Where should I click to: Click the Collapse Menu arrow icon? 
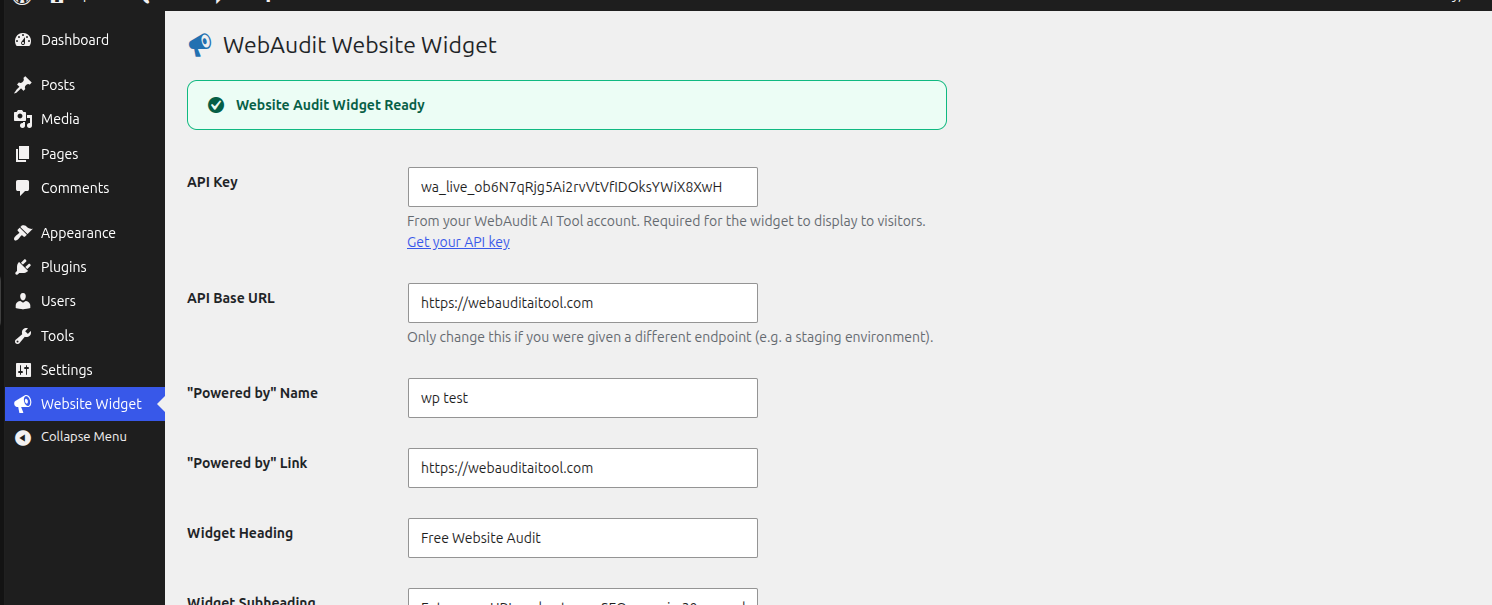click(23, 437)
